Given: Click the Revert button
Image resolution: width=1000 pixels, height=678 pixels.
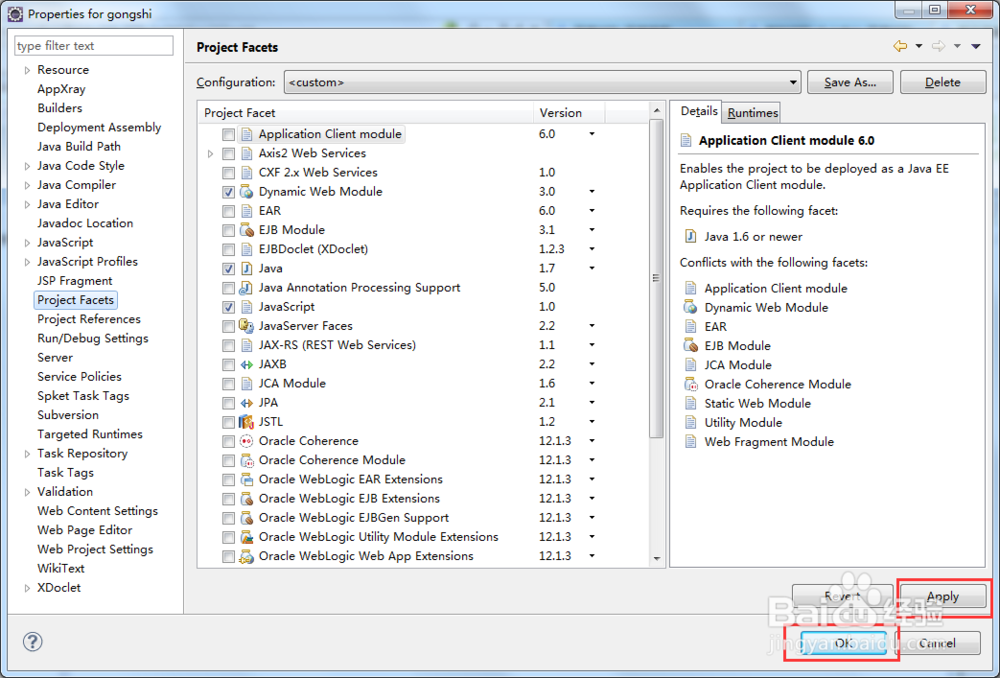Looking at the screenshot, I should point(842,597).
